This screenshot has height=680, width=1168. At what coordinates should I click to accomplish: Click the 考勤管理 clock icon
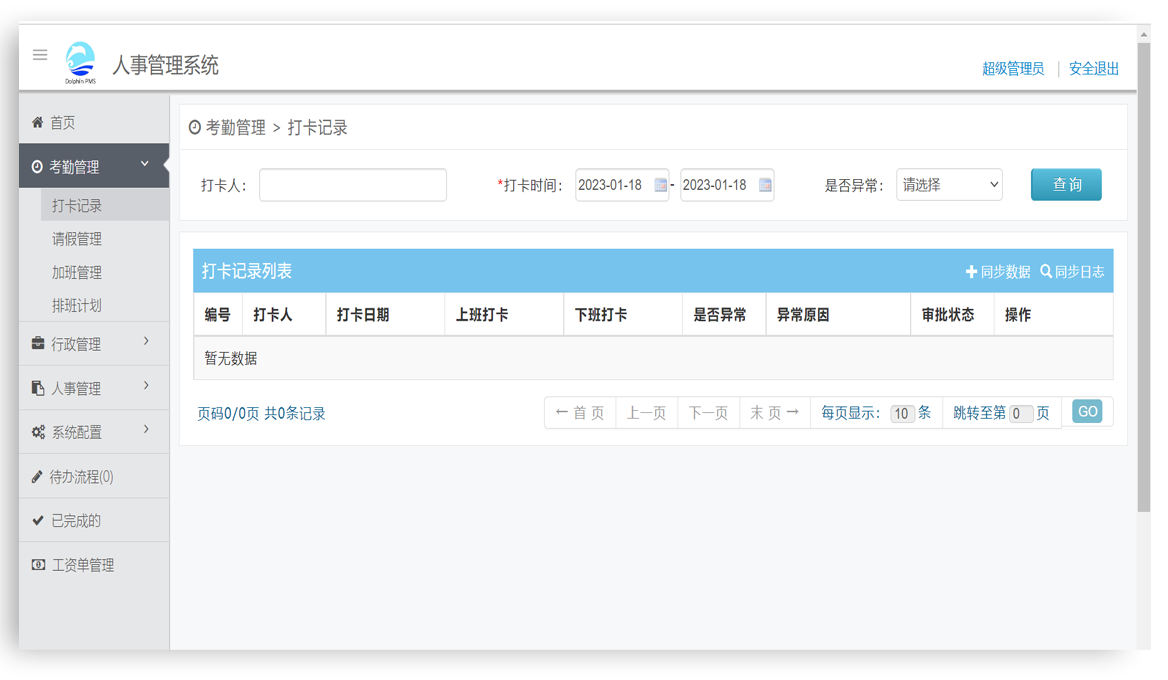(x=36, y=166)
